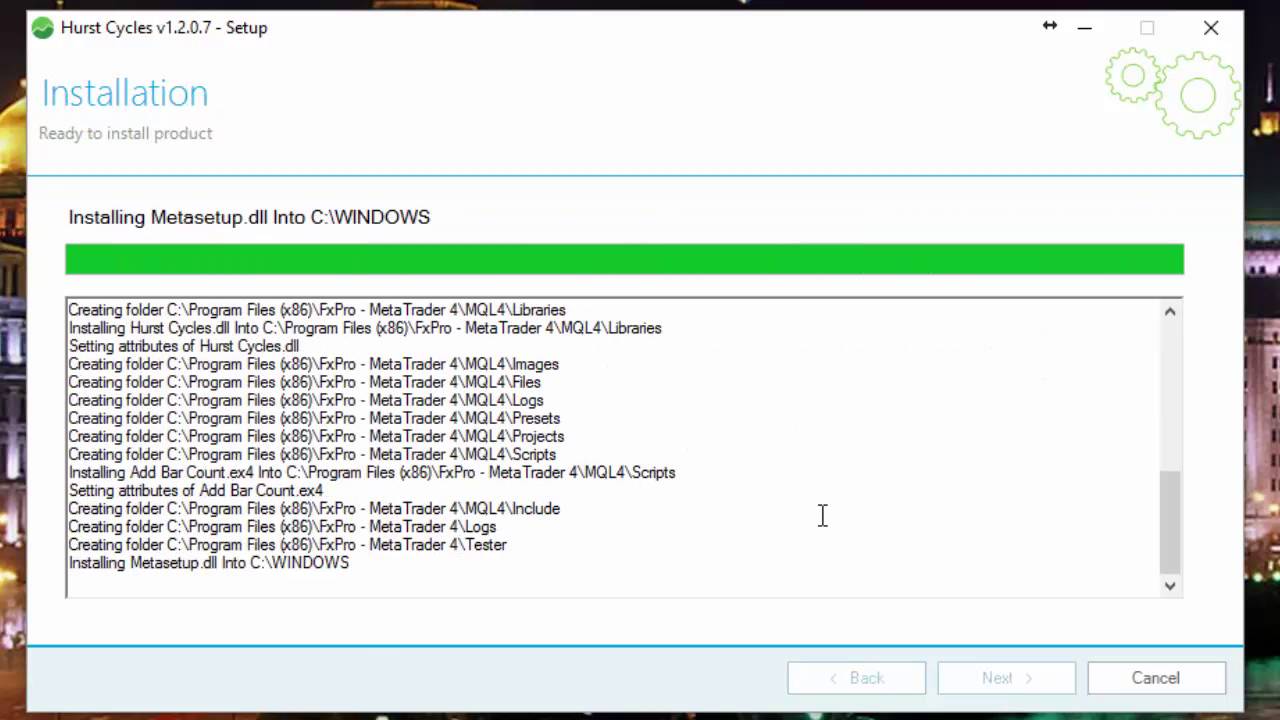Screen dimensions: 1280x720
Task: Click 'Ready to install product' subtitle
Action: pos(125,133)
